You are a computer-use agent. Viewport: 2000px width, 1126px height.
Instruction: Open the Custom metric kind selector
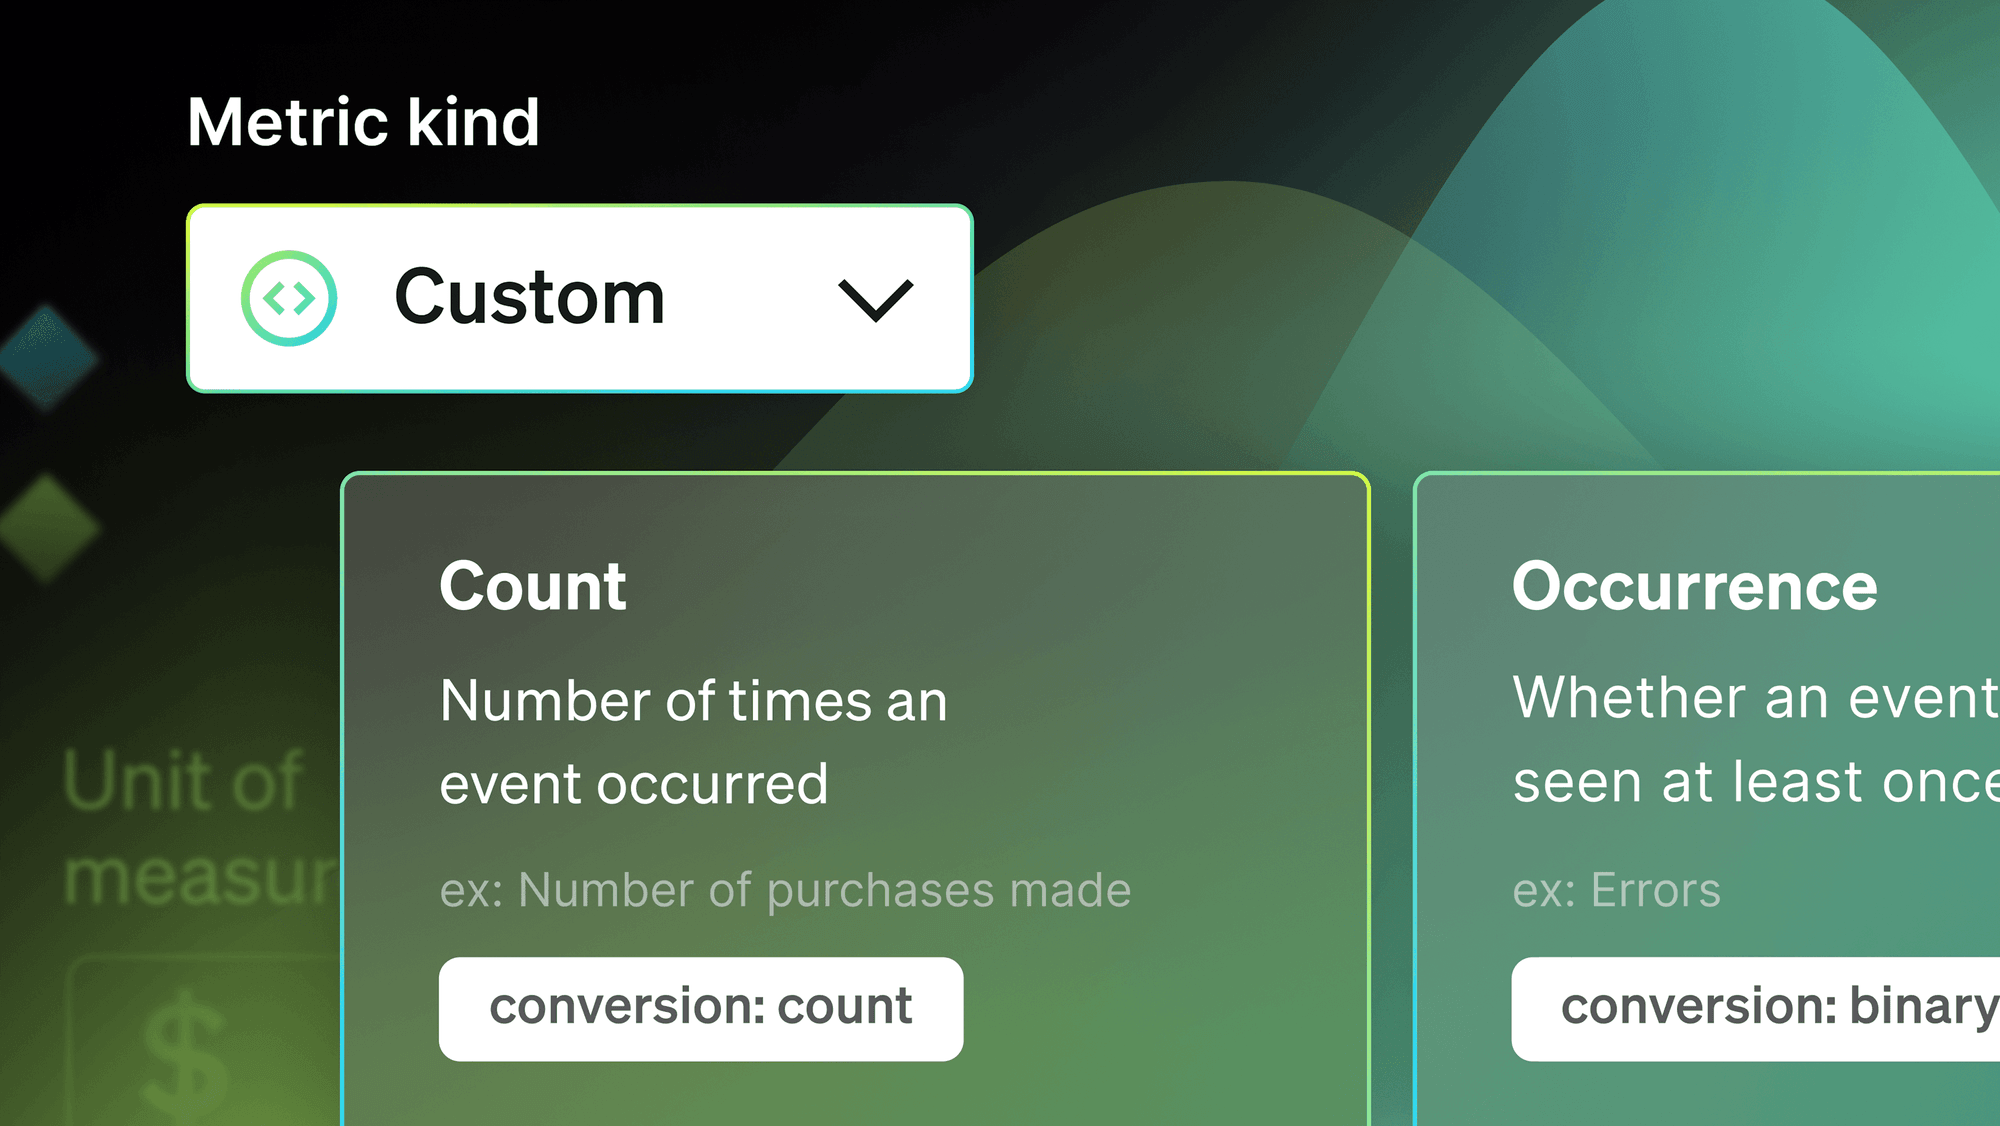[580, 298]
